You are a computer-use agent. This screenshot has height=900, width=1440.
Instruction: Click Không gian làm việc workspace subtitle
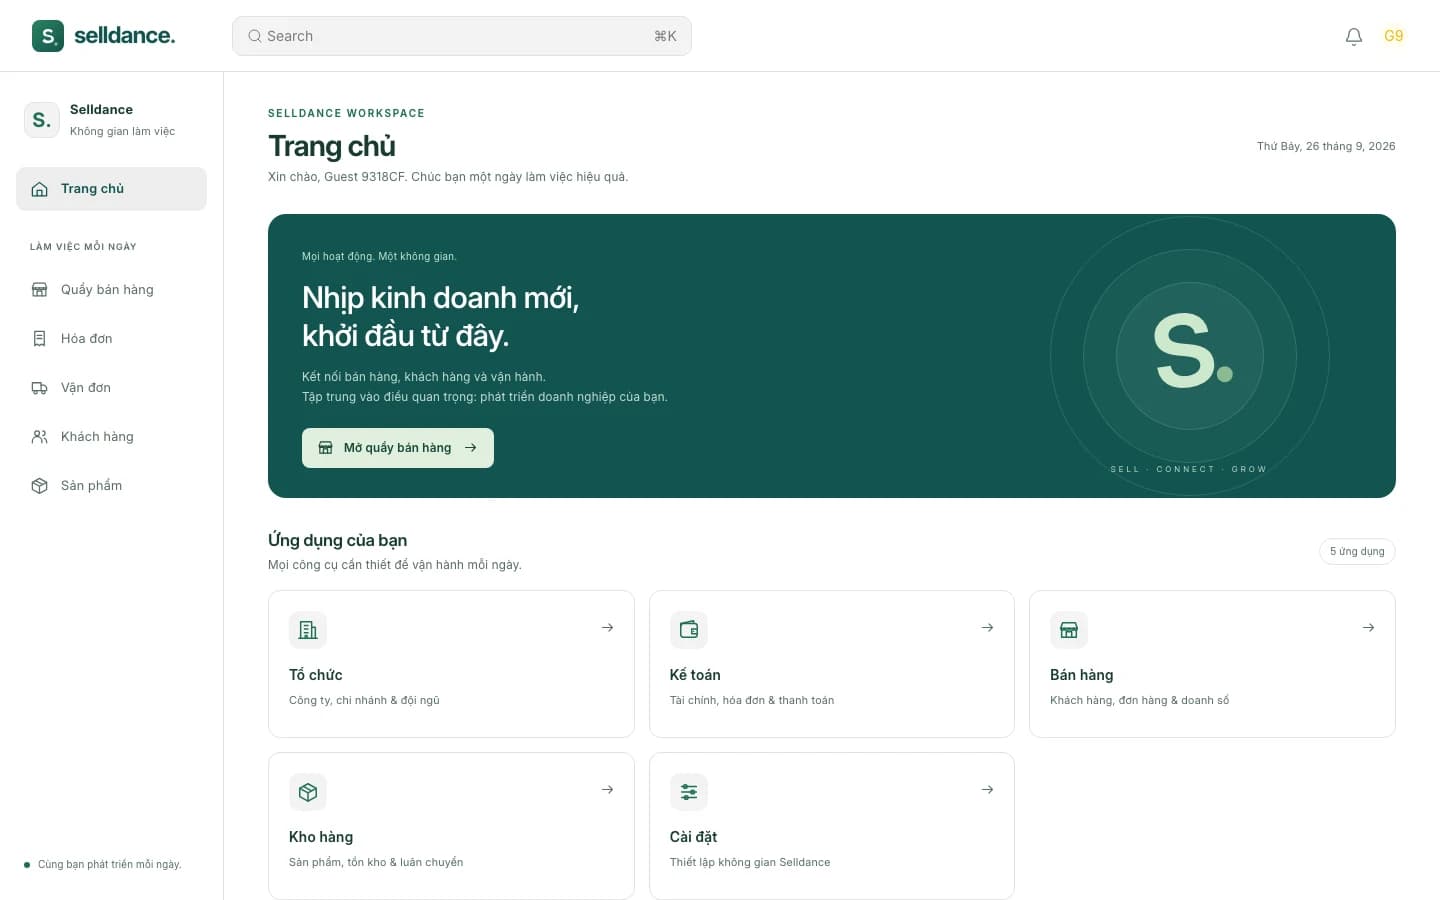(x=122, y=131)
